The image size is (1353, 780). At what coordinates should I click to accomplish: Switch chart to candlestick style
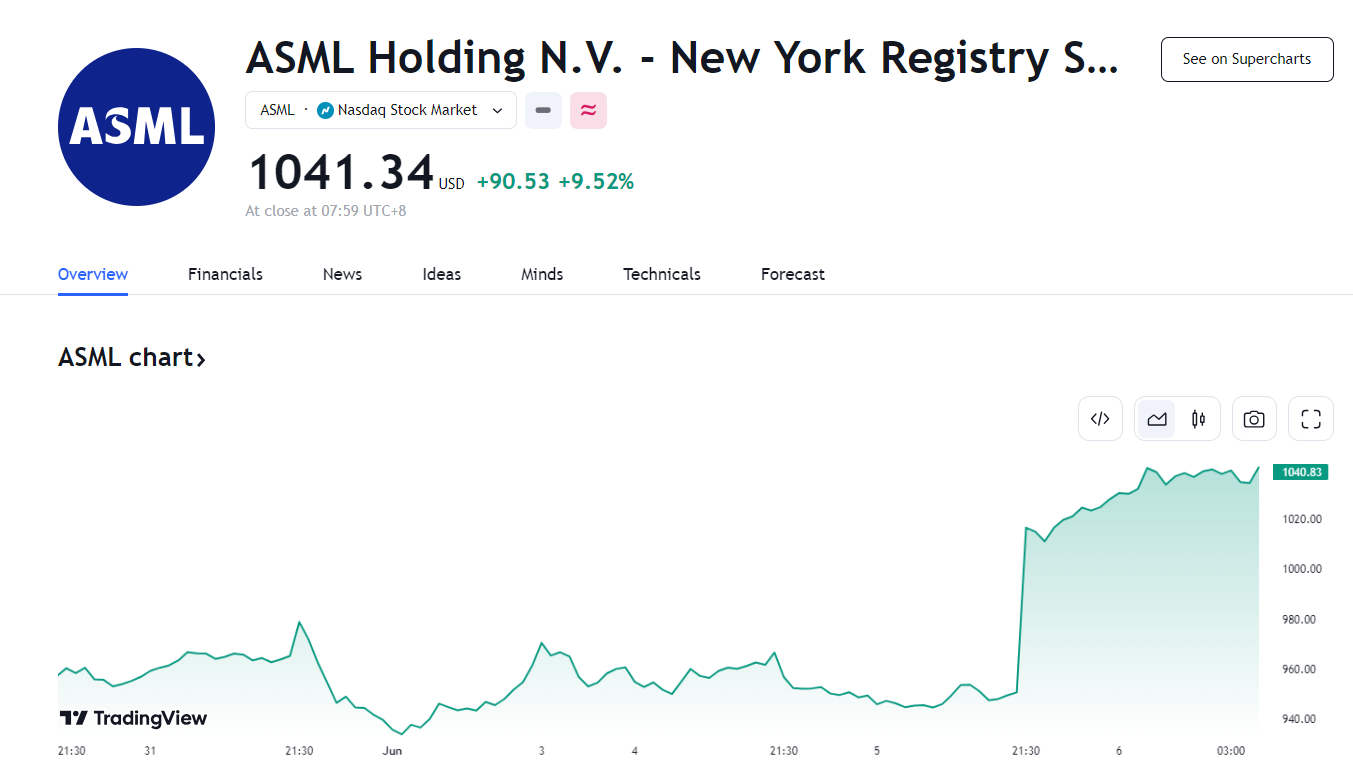[x=1198, y=419]
